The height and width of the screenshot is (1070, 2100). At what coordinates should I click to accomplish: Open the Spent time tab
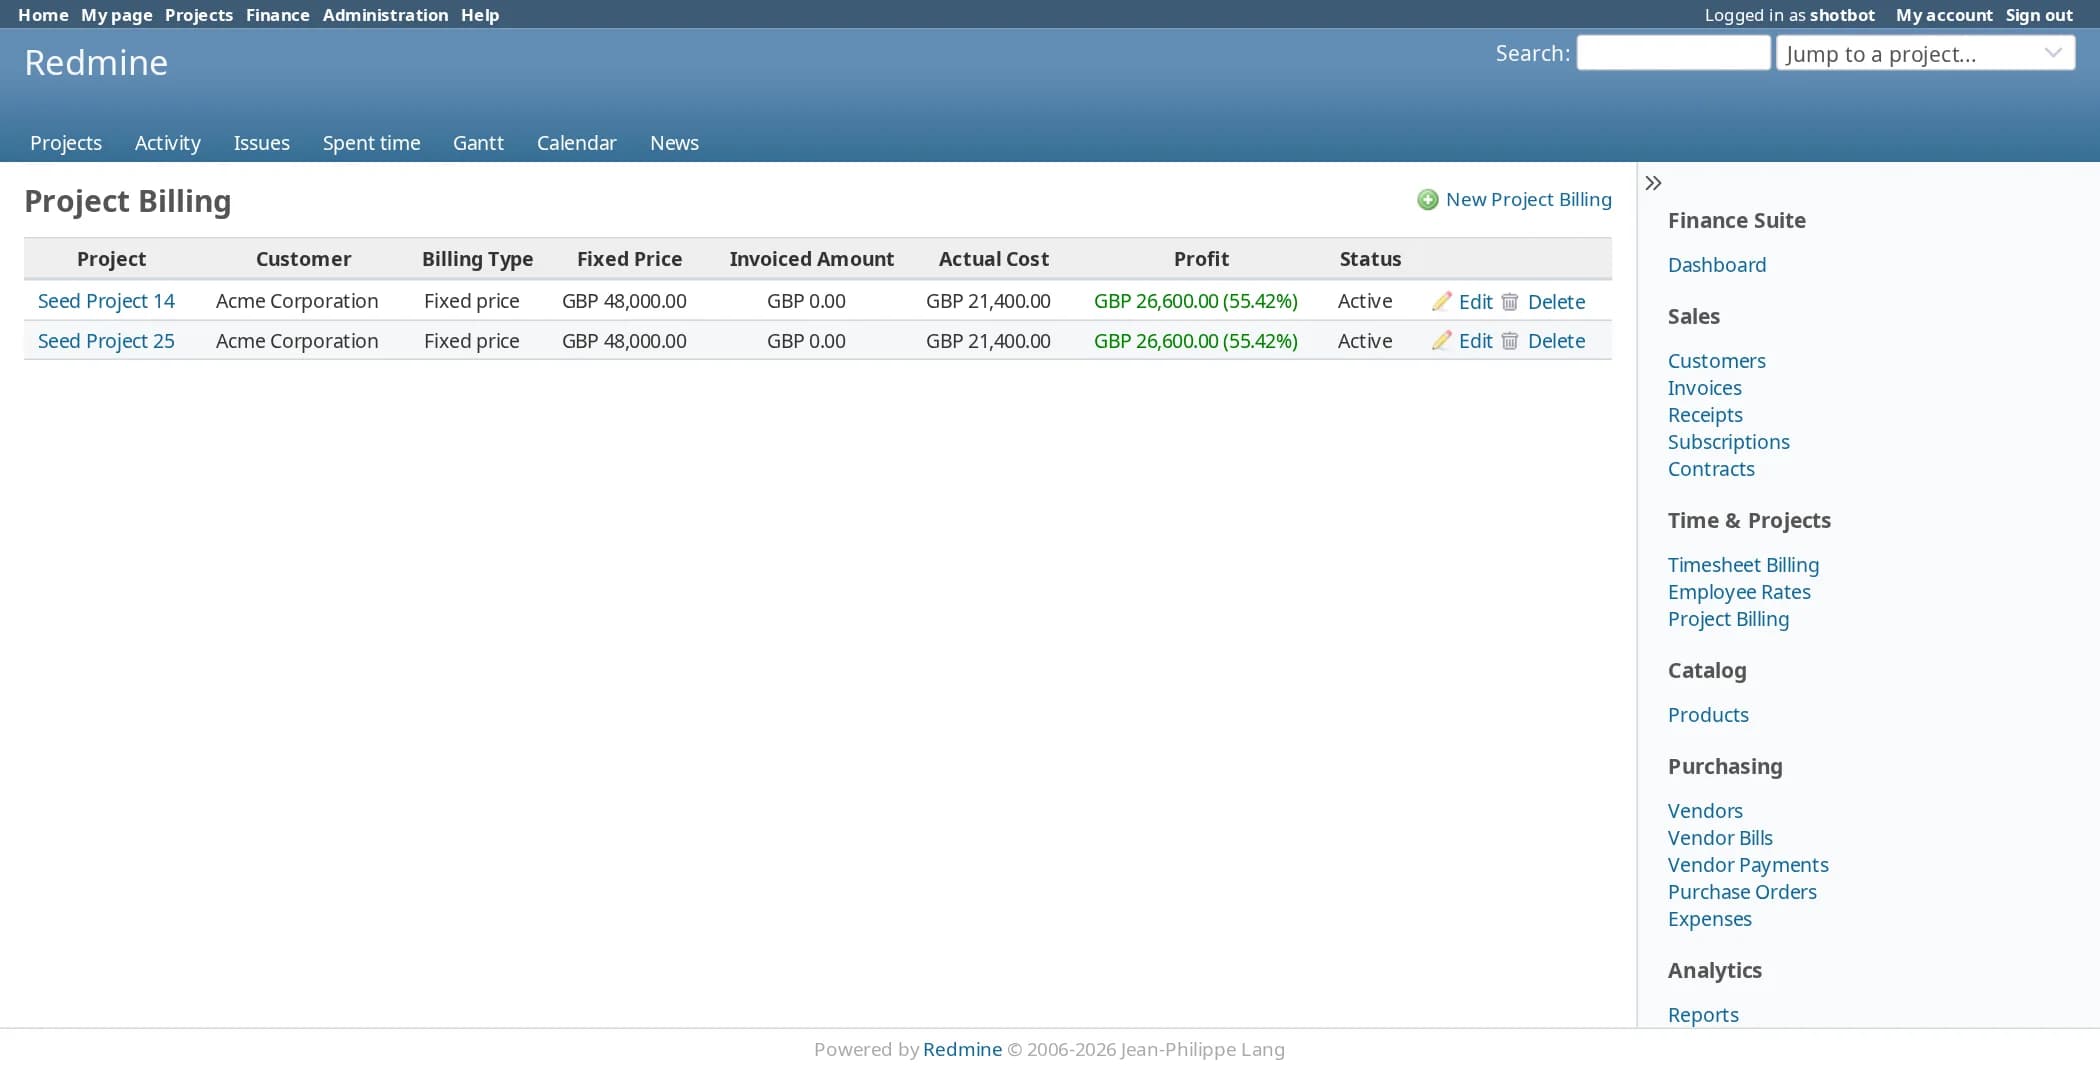[371, 143]
